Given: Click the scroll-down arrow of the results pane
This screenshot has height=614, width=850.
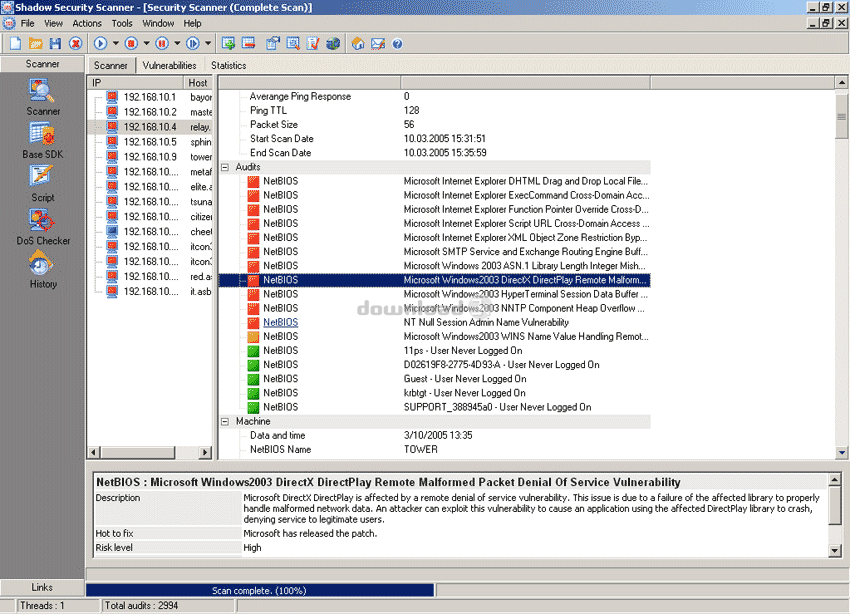Looking at the screenshot, I should 841,453.
